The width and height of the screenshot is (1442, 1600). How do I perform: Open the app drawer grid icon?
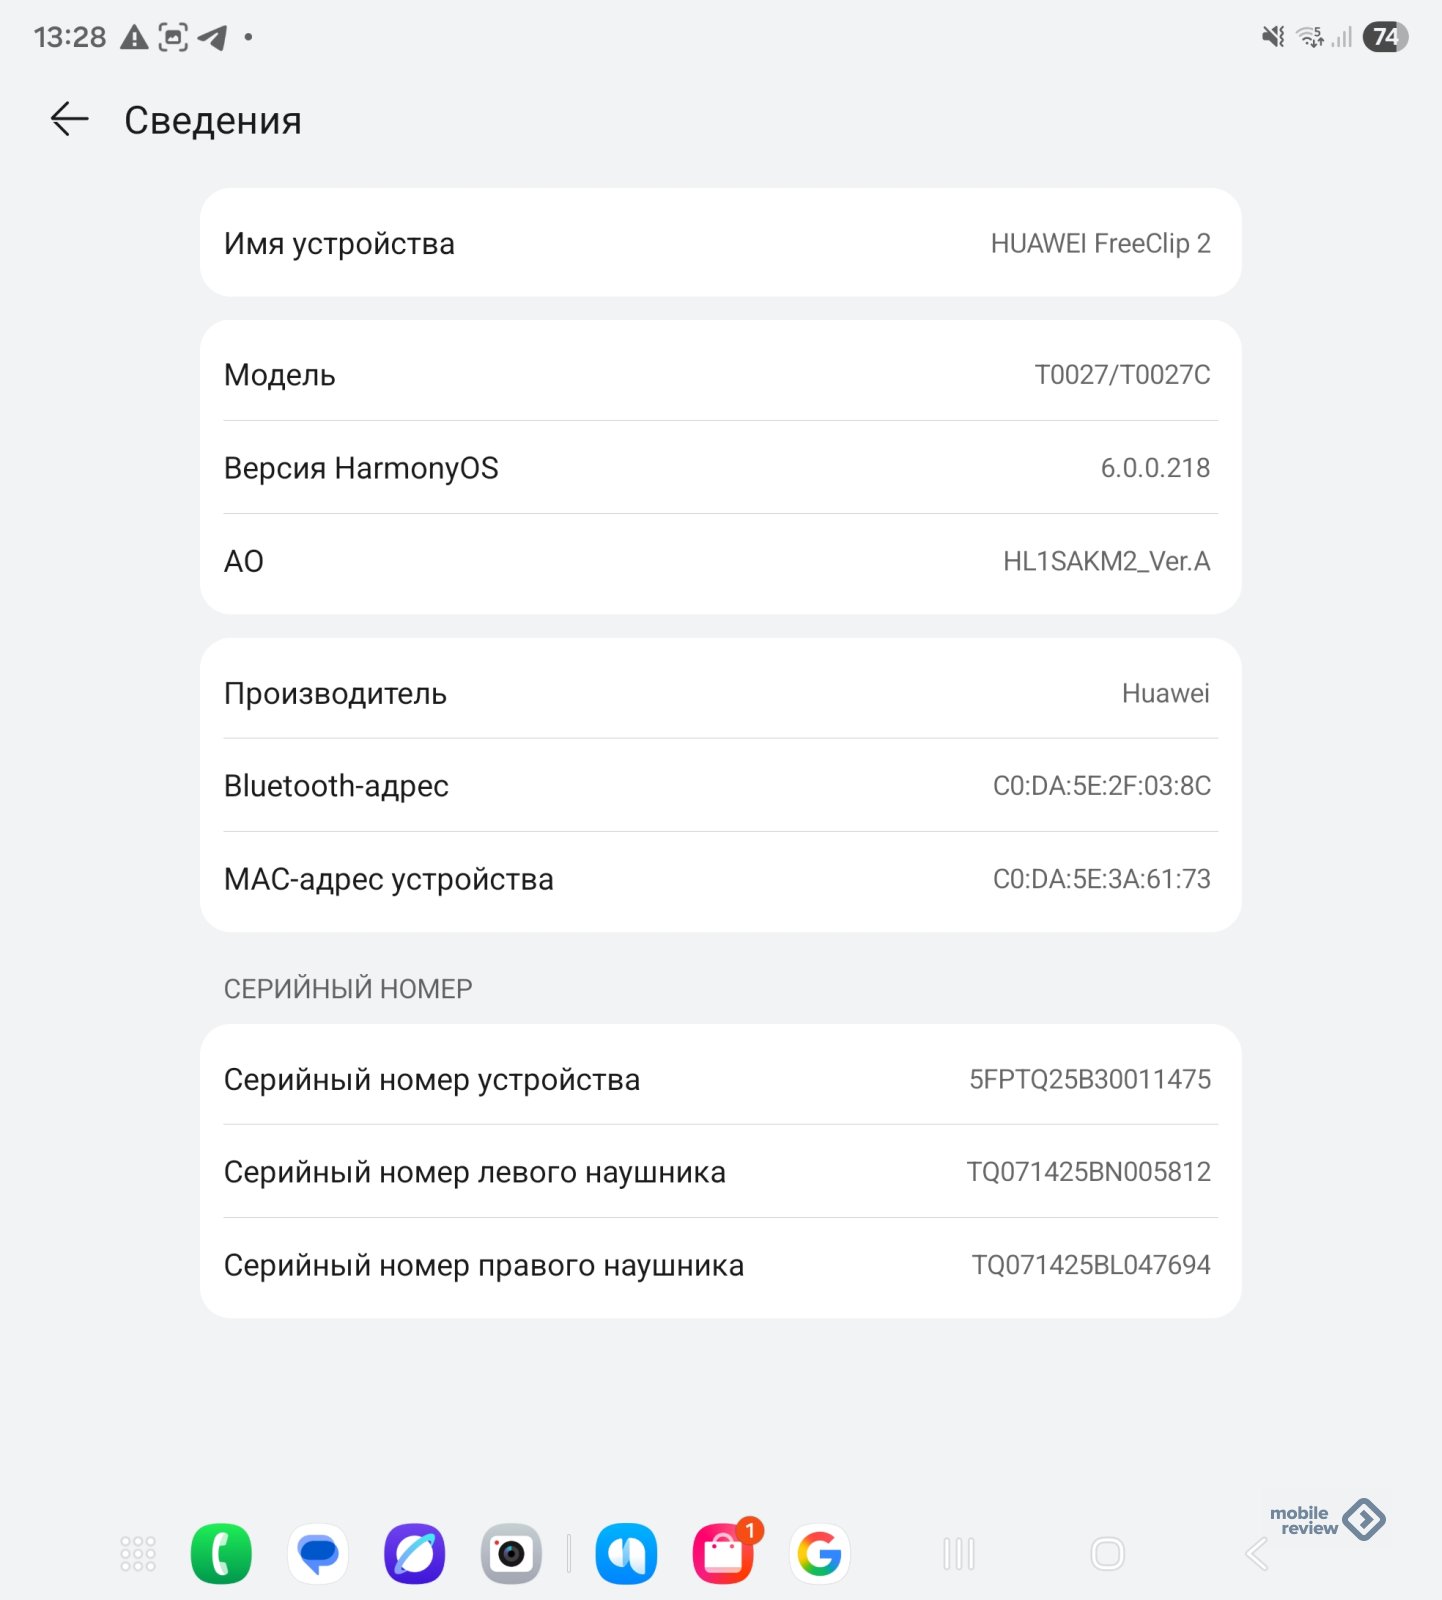pyautogui.click(x=138, y=1554)
